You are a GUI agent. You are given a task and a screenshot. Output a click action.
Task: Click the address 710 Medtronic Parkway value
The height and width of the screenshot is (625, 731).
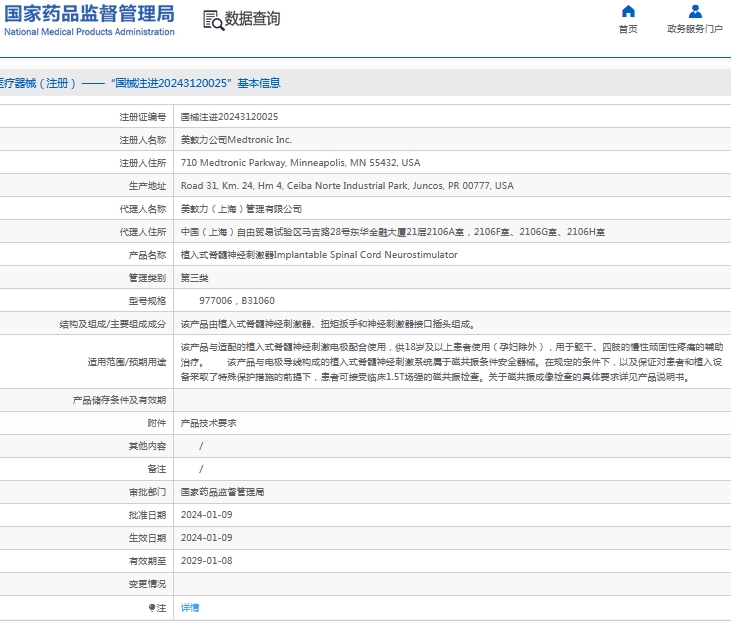tap(300, 163)
